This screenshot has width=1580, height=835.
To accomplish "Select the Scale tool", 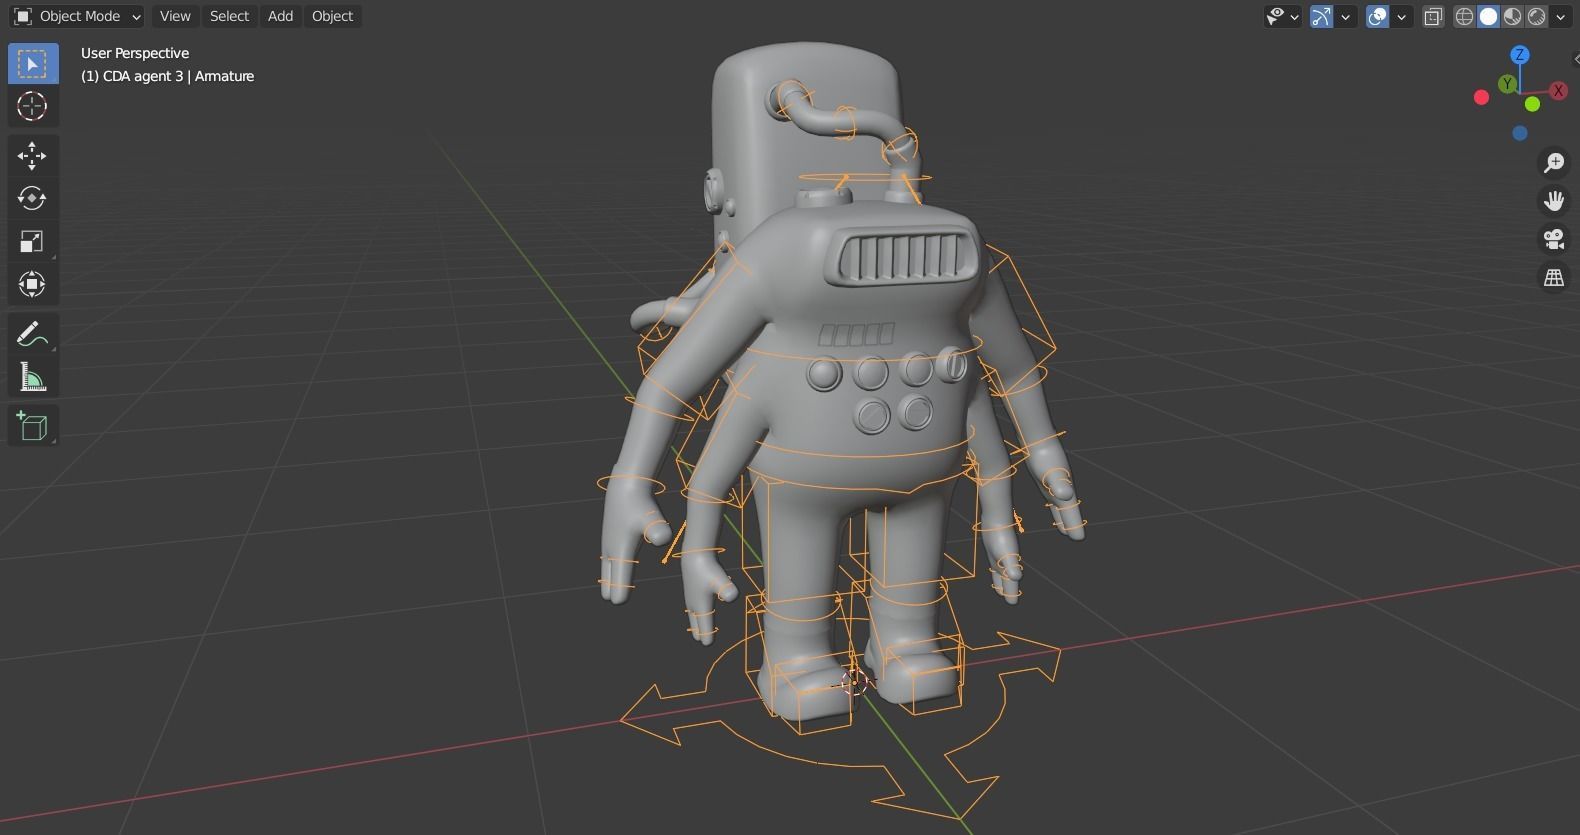I will coord(32,241).
